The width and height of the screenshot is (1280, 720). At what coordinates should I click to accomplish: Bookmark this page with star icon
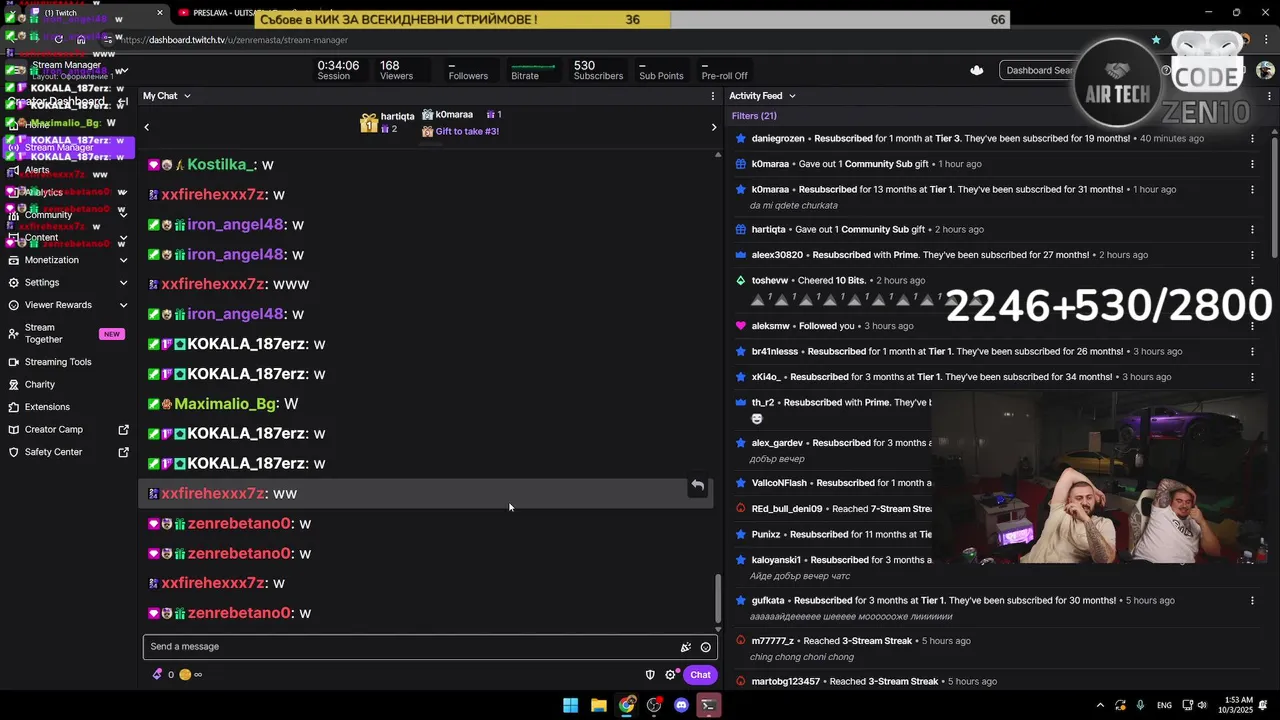click(x=1156, y=40)
